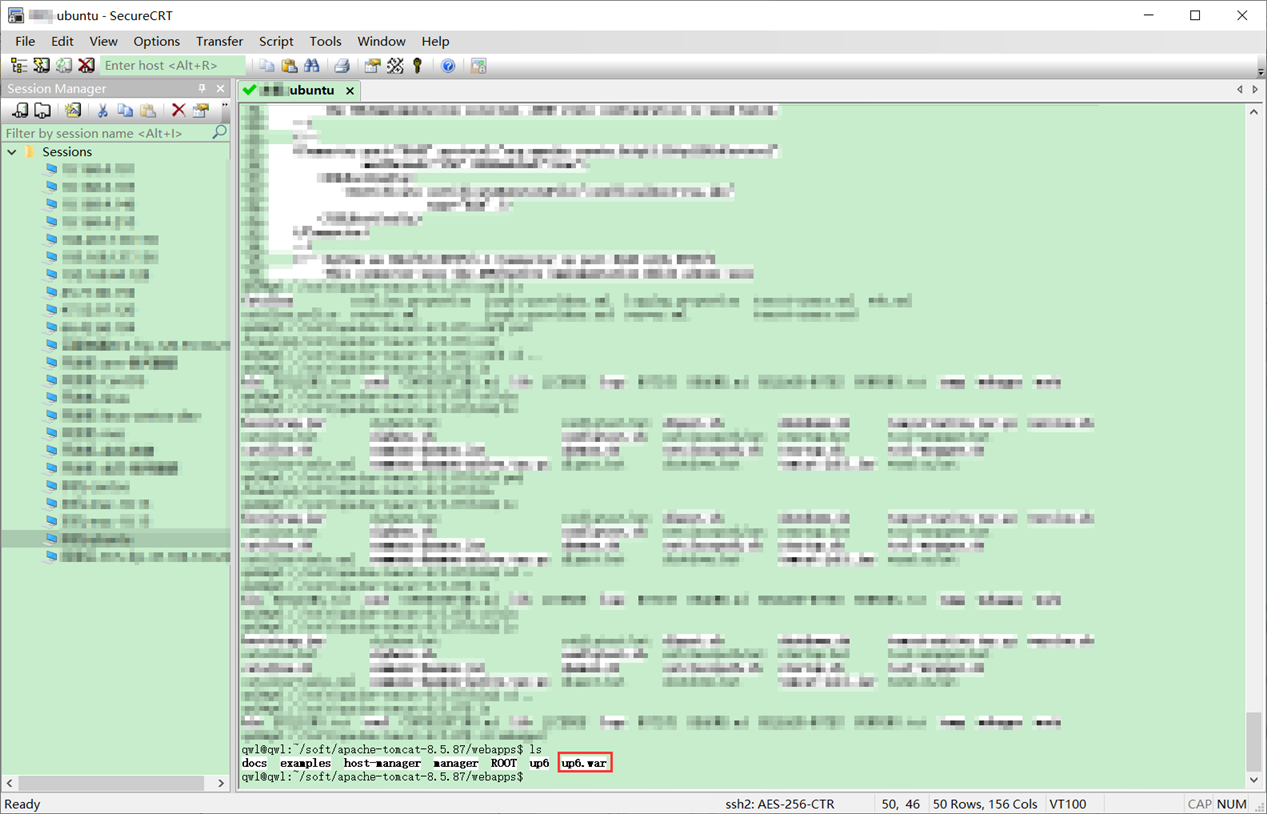1267x814 pixels.
Task: Pin the Session Manager panel
Action: click(202, 89)
